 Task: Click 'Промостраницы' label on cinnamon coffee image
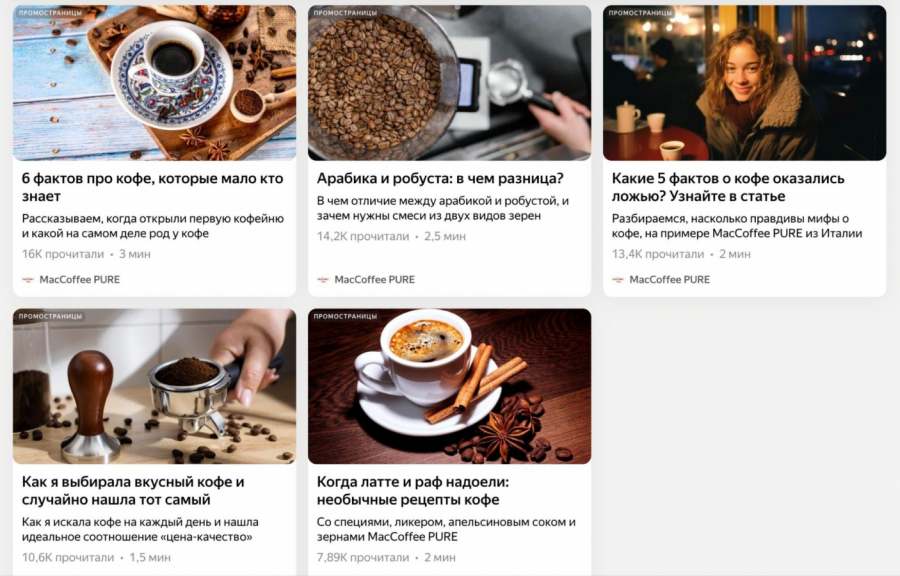[346, 316]
